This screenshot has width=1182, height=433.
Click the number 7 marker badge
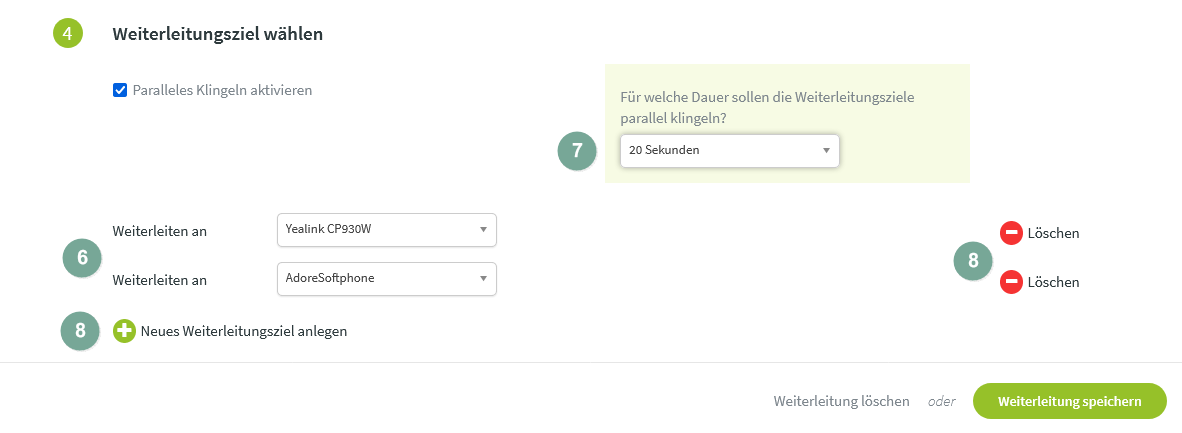(576, 151)
